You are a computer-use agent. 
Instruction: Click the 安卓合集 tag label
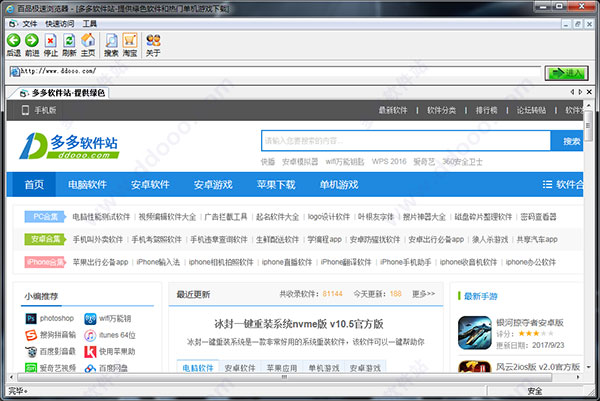pyautogui.click(x=45, y=239)
